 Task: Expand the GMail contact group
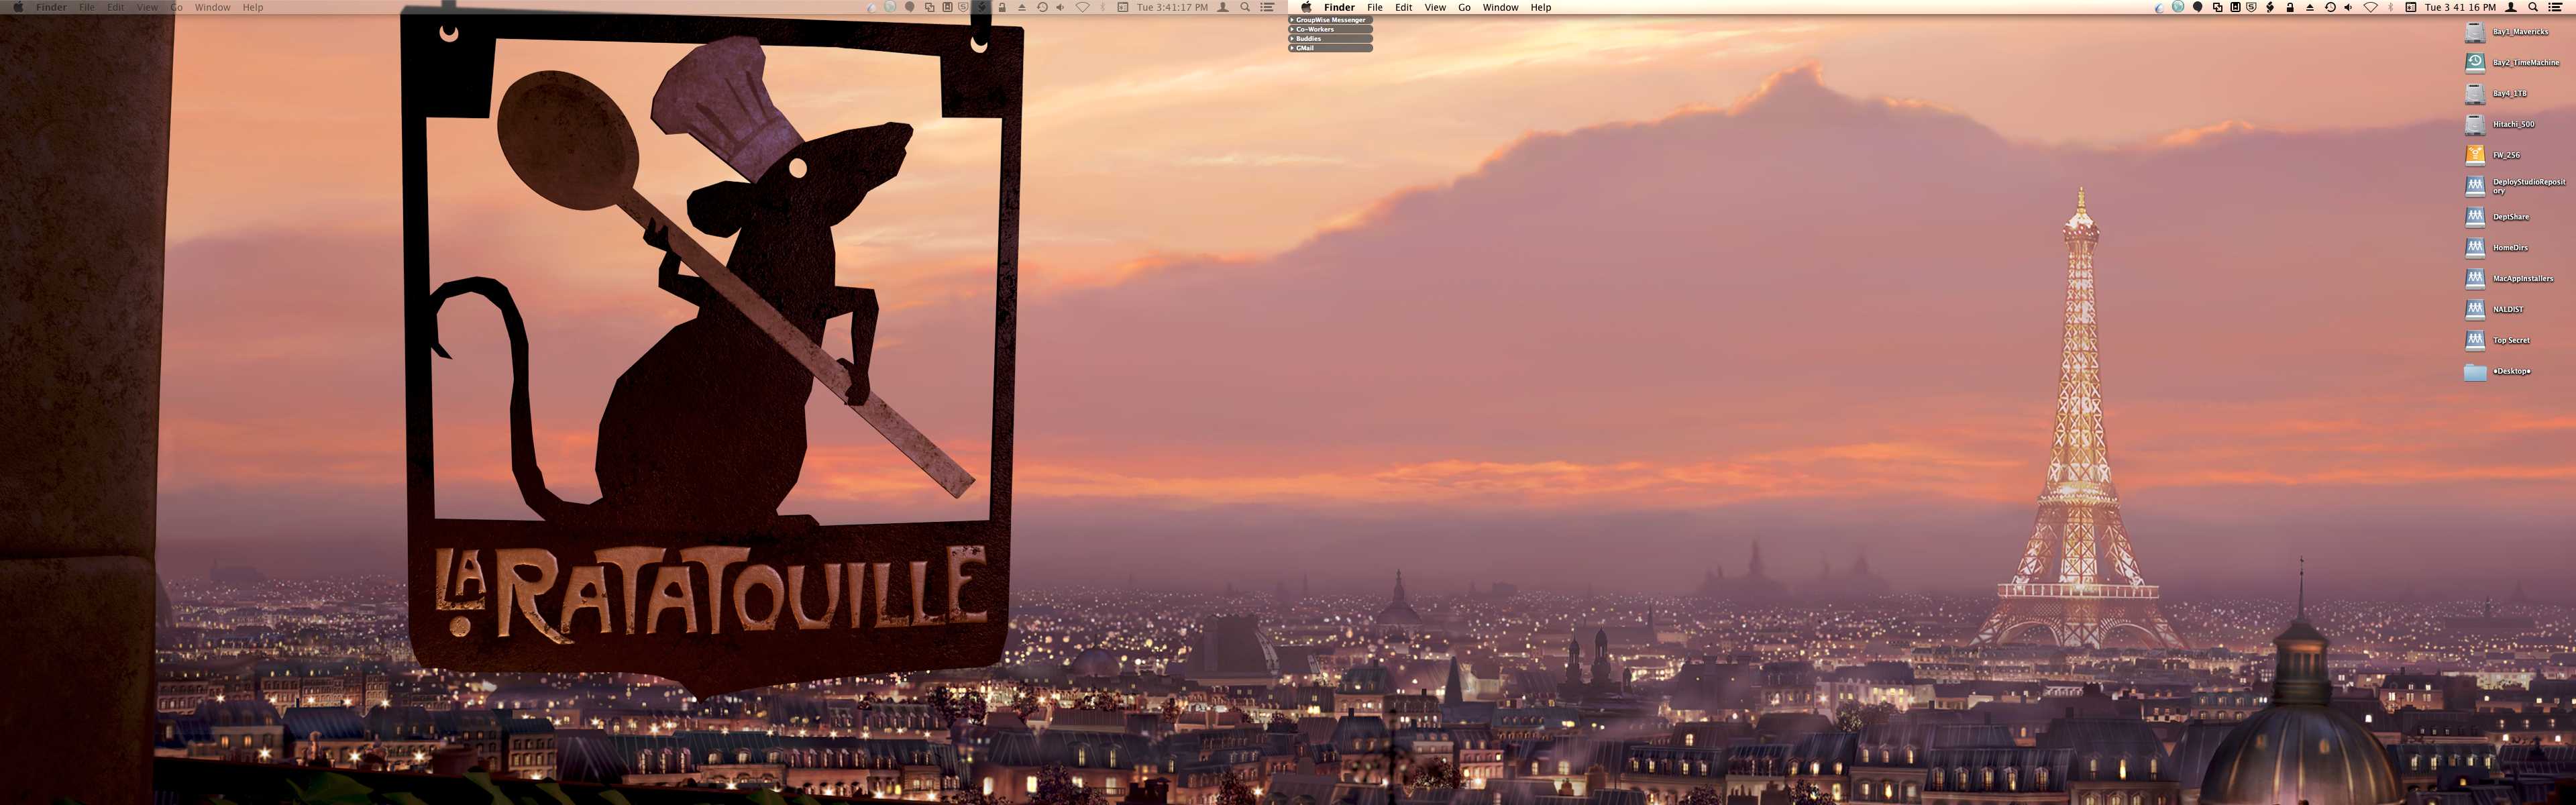pos(1292,48)
